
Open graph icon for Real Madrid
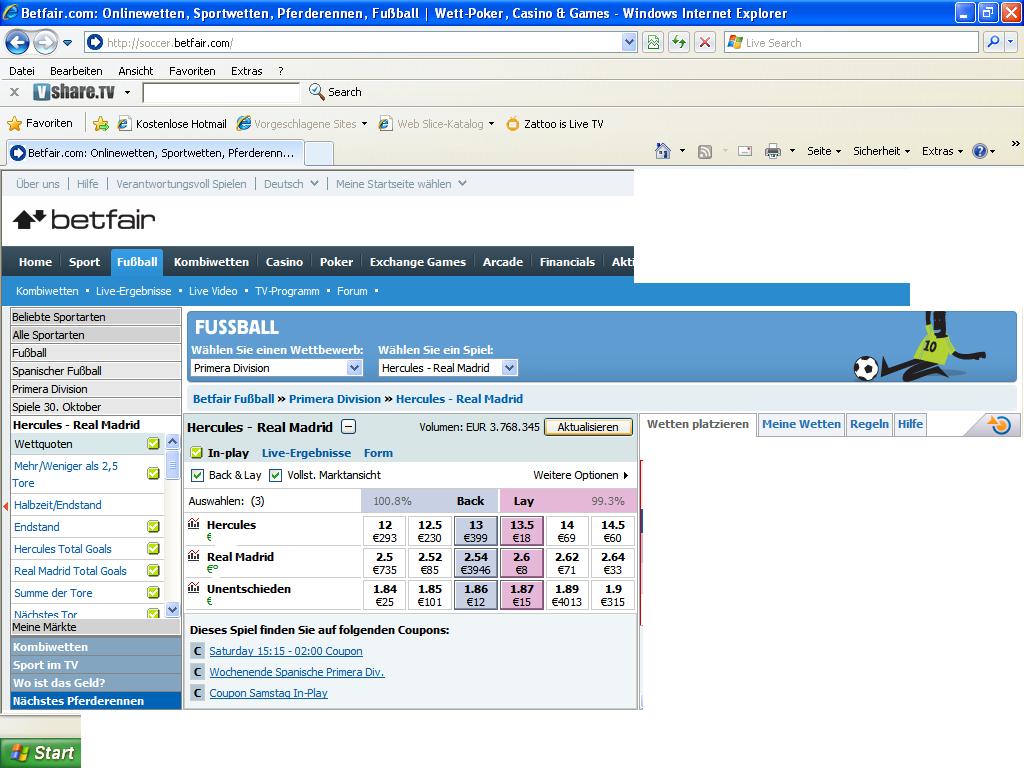[194, 555]
